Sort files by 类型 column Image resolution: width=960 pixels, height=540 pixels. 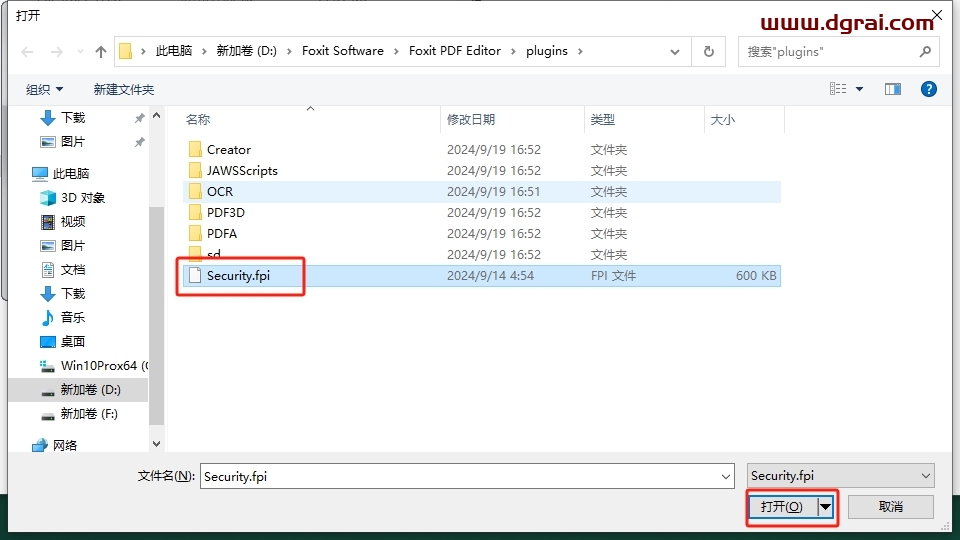click(x=602, y=119)
